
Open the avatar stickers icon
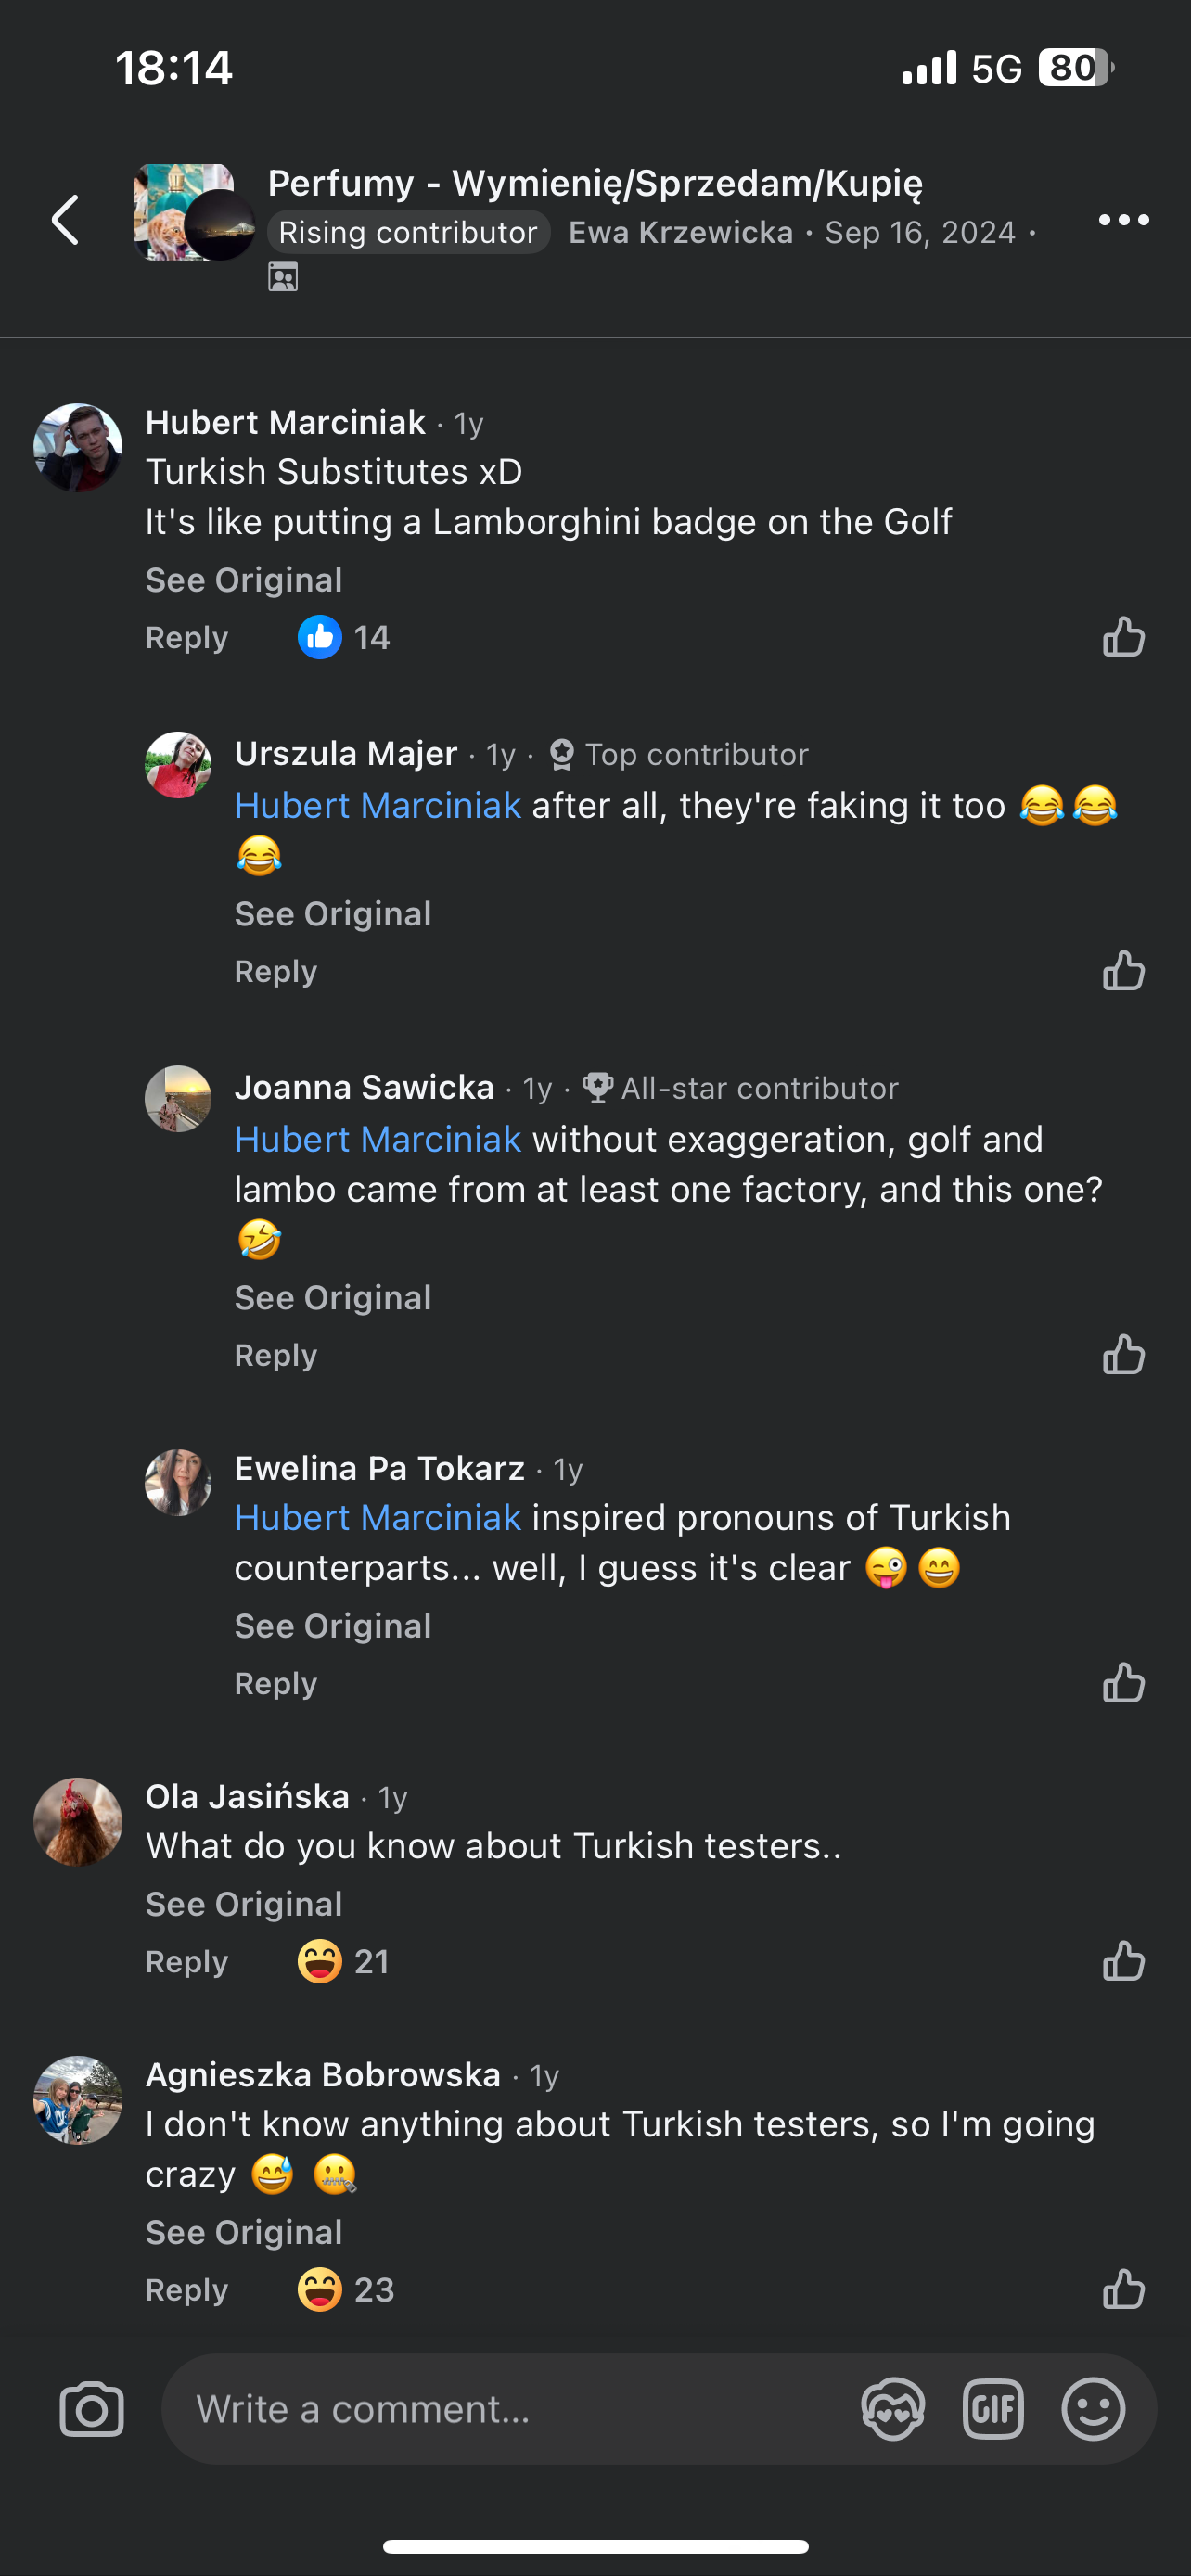(892, 2409)
